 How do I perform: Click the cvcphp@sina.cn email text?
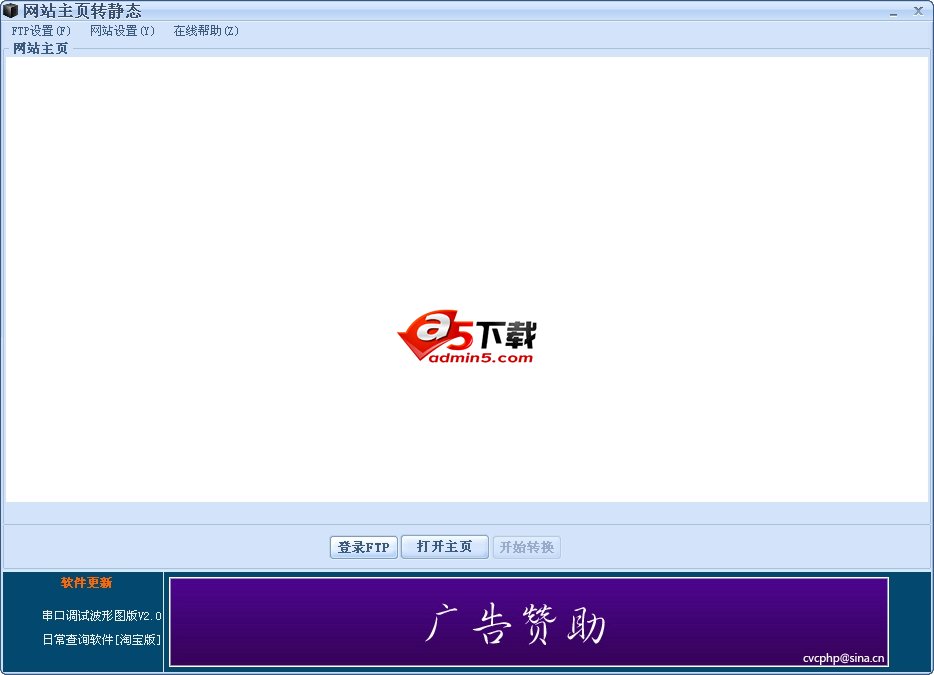(843, 658)
